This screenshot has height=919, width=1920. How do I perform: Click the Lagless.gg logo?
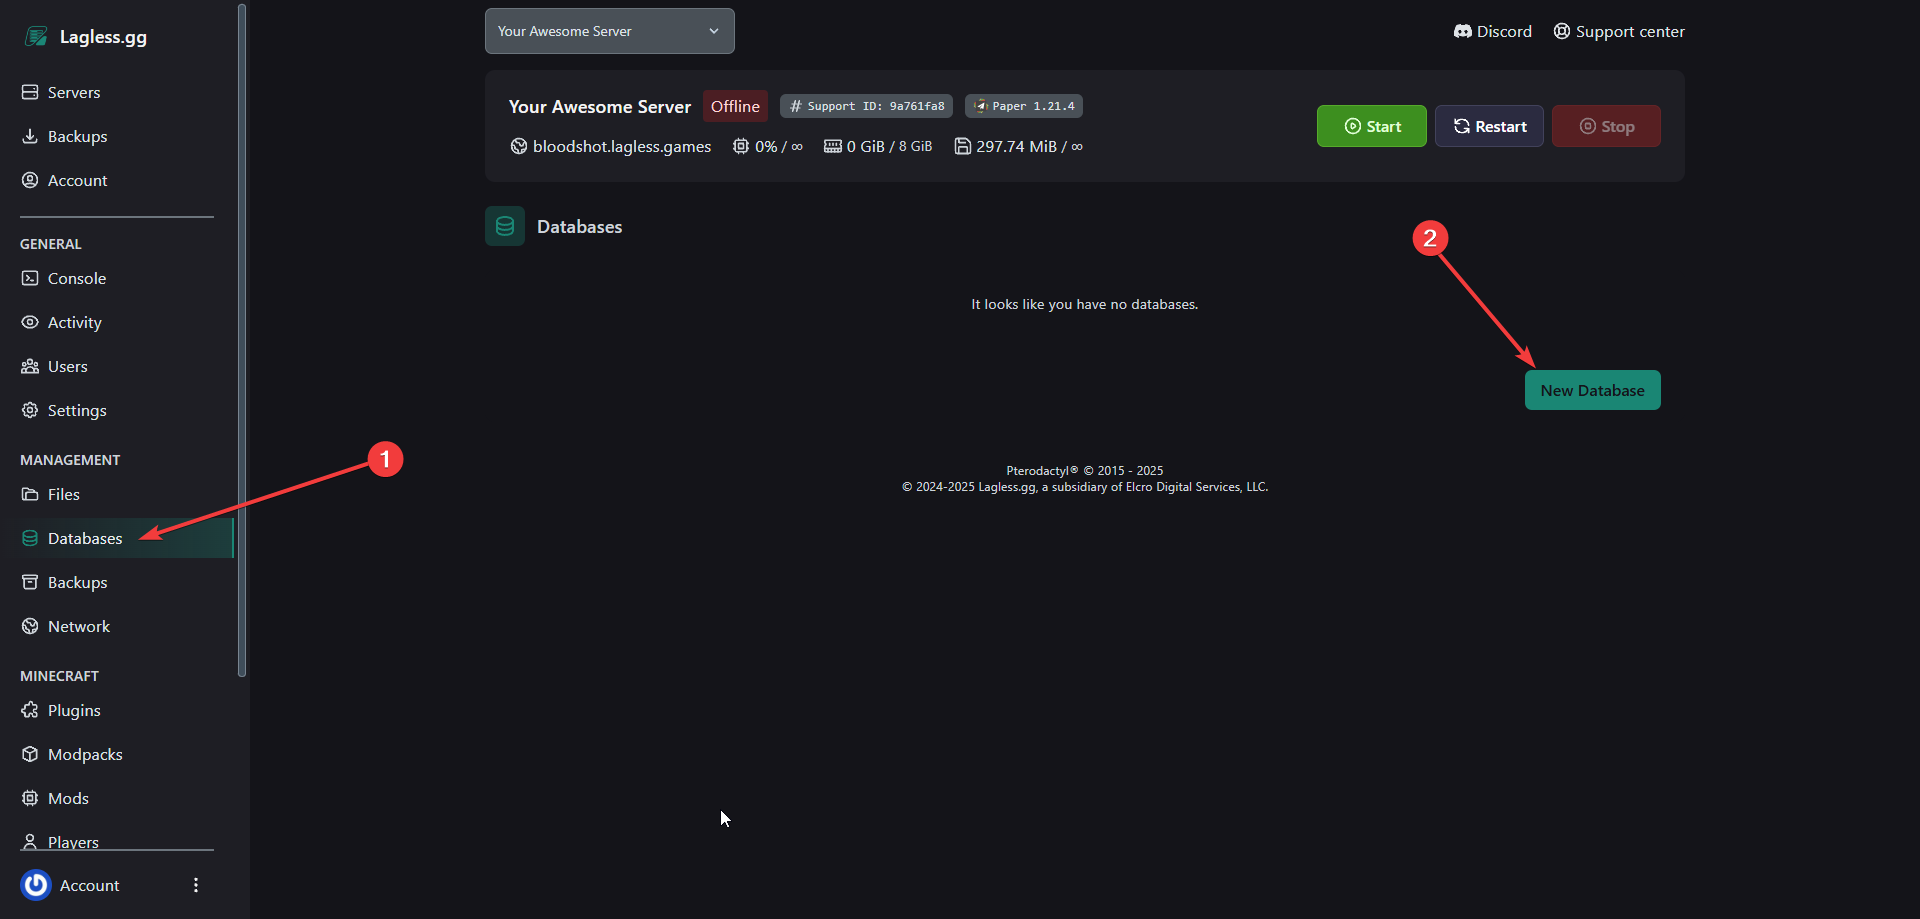coord(86,37)
